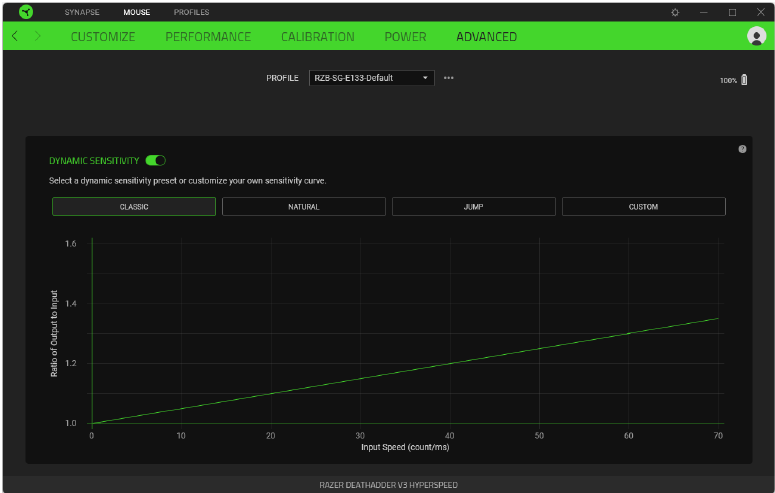Expand the profile dropdown RZB-SG-E133-Default

[x=372, y=78]
